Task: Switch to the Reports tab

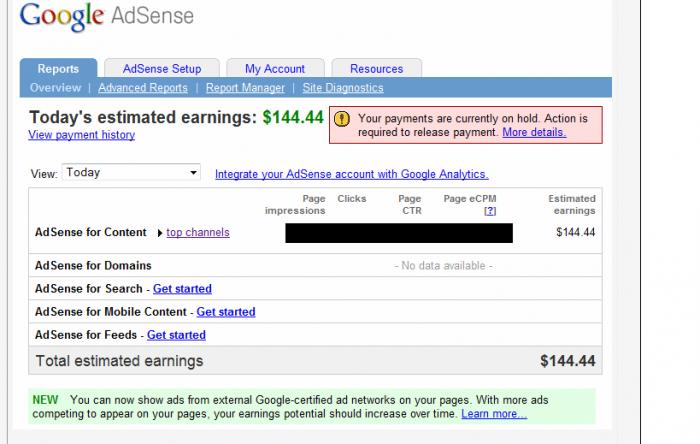Action: tap(58, 69)
